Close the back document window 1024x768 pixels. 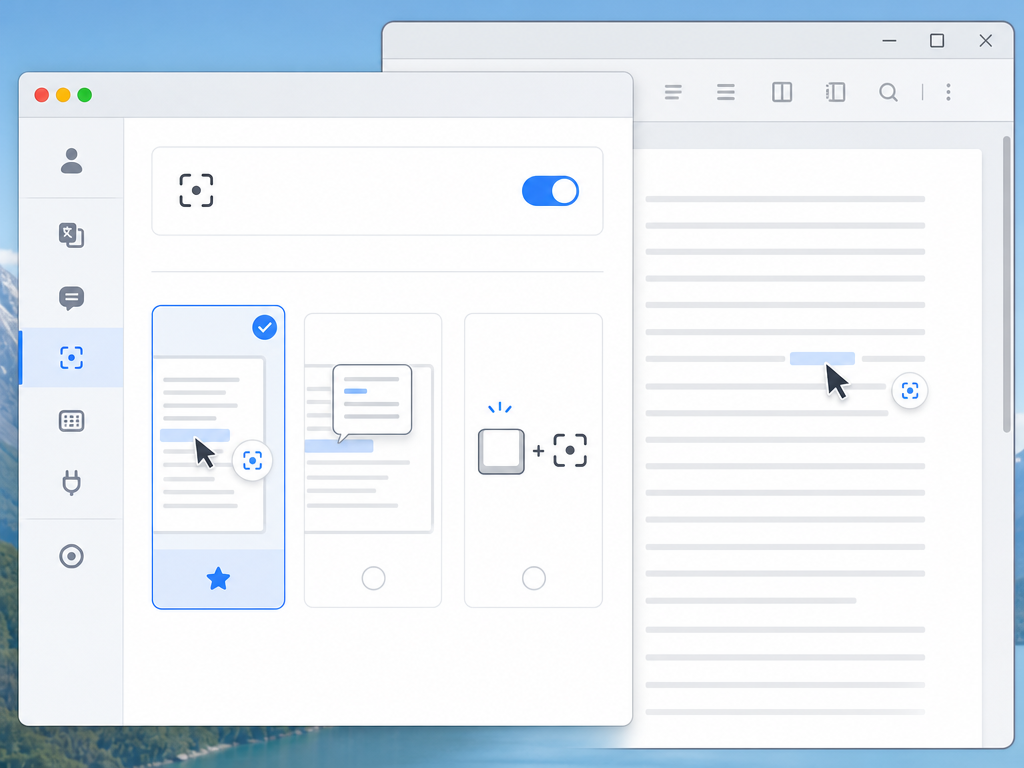pyautogui.click(x=986, y=40)
